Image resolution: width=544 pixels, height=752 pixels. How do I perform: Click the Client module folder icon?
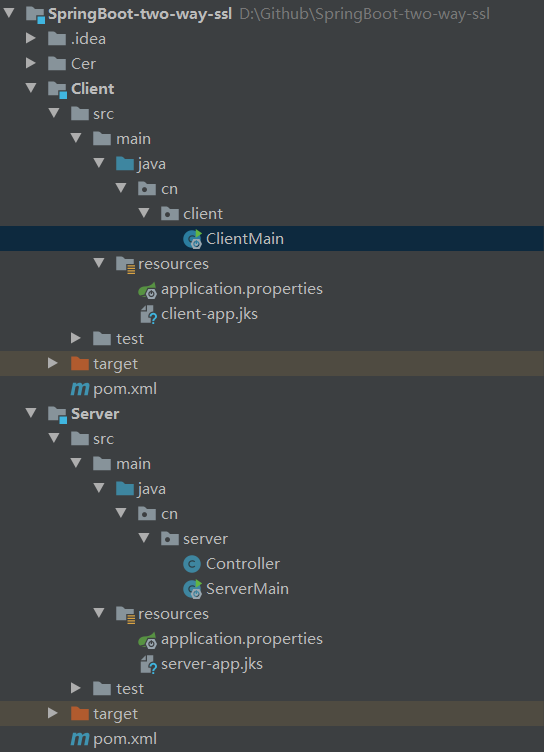[58, 89]
